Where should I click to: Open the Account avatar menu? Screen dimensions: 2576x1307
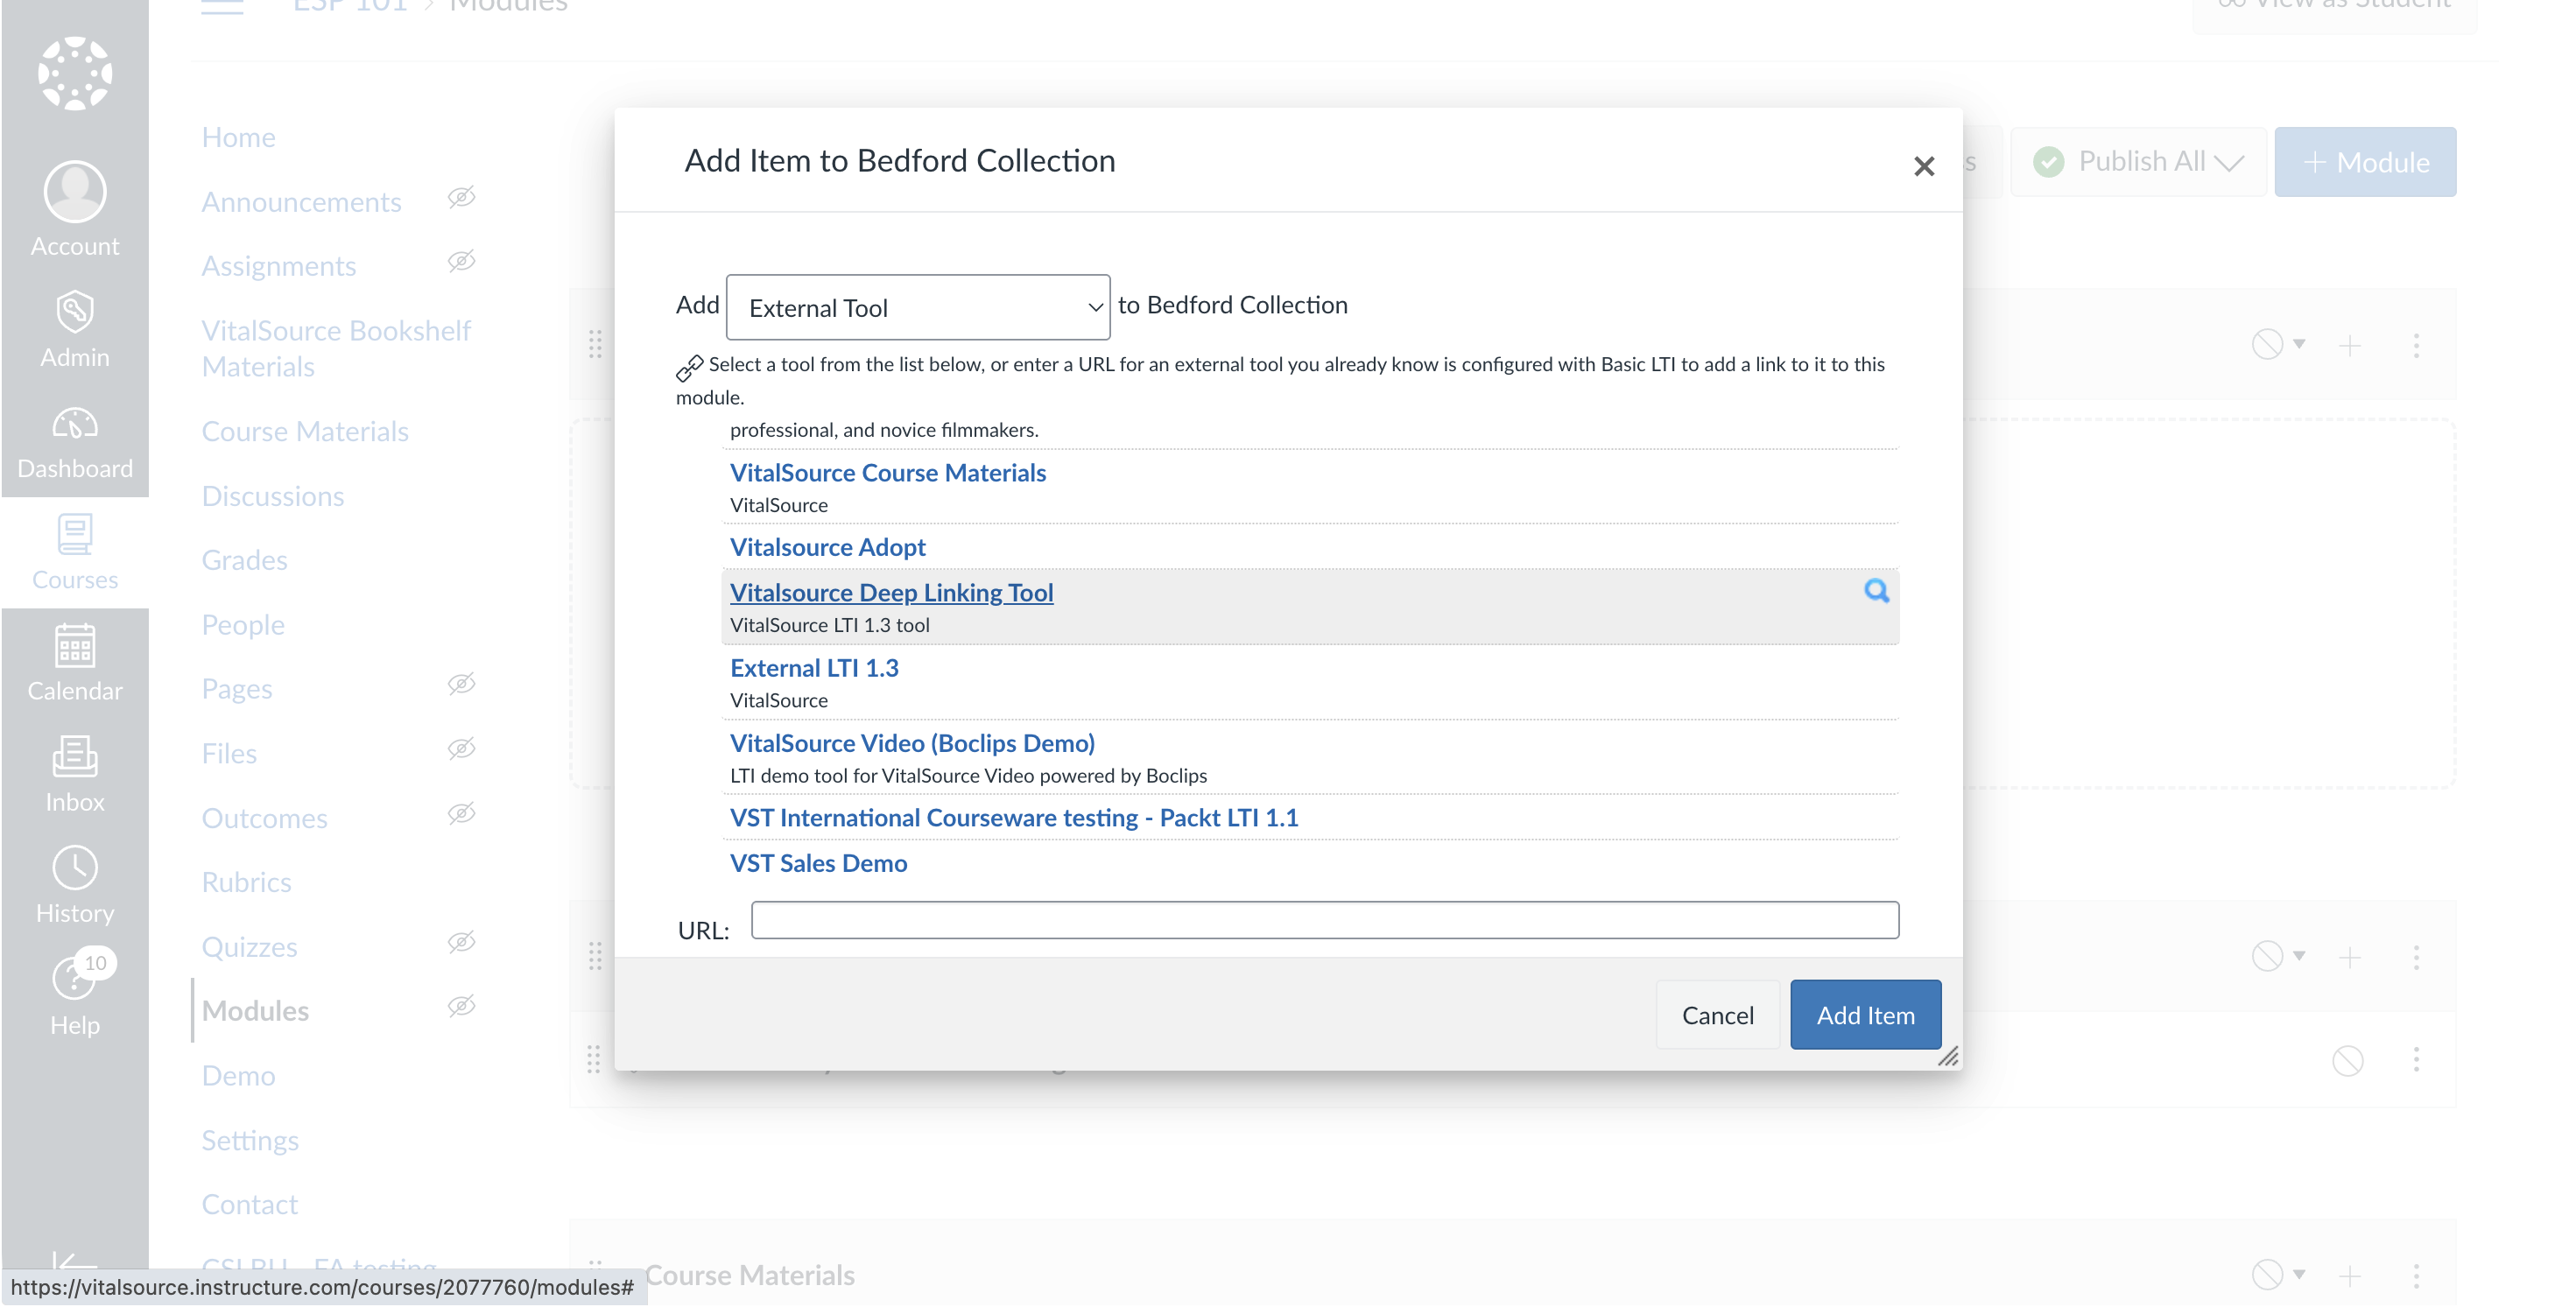(x=75, y=210)
